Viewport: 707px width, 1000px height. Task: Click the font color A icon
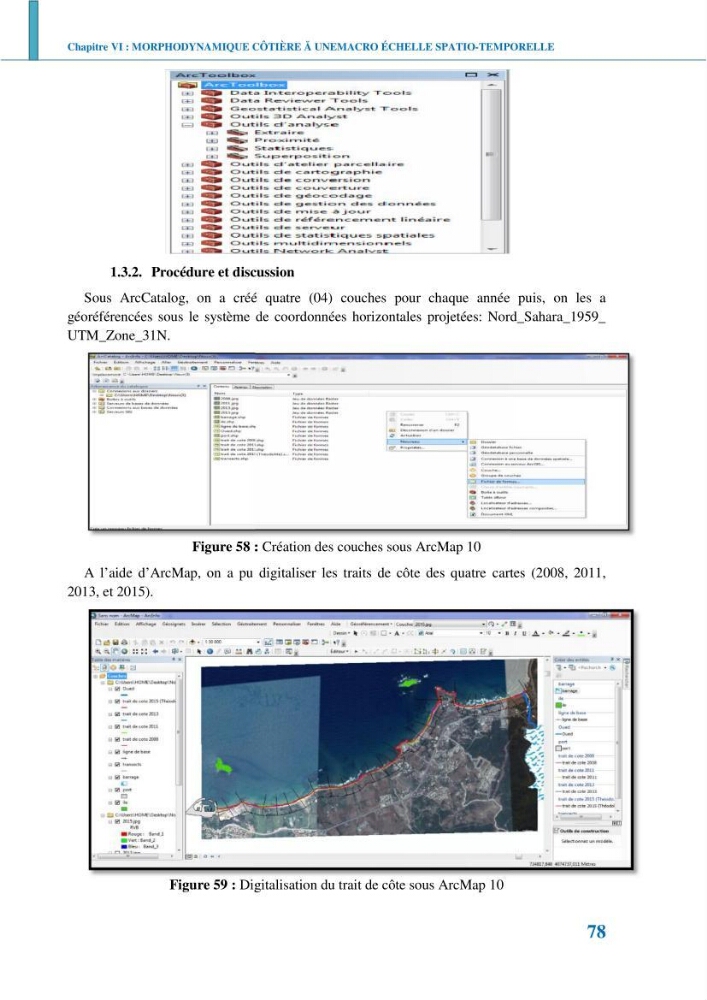[536, 633]
